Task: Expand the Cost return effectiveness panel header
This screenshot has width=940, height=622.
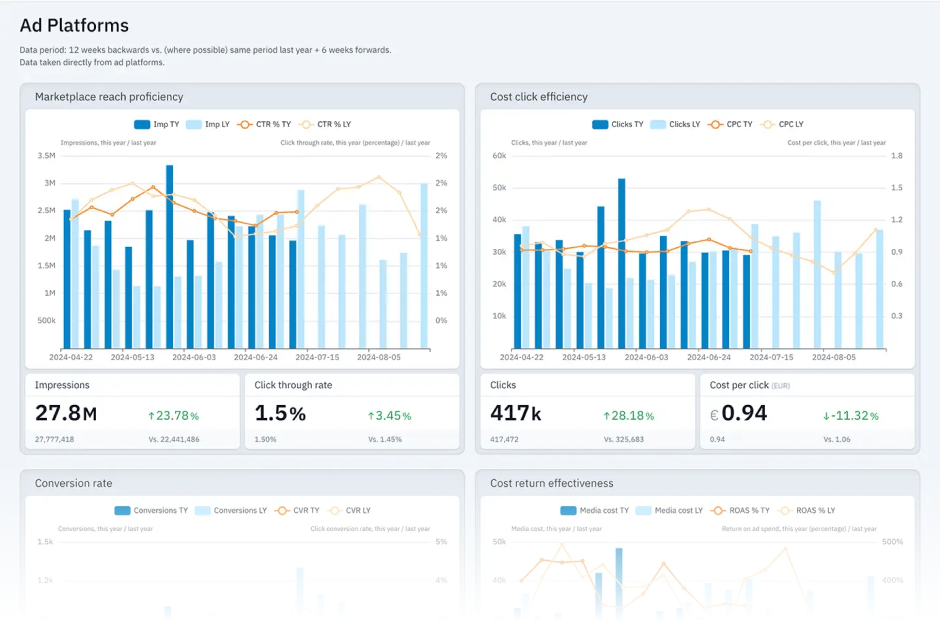Action: click(552, 483)
